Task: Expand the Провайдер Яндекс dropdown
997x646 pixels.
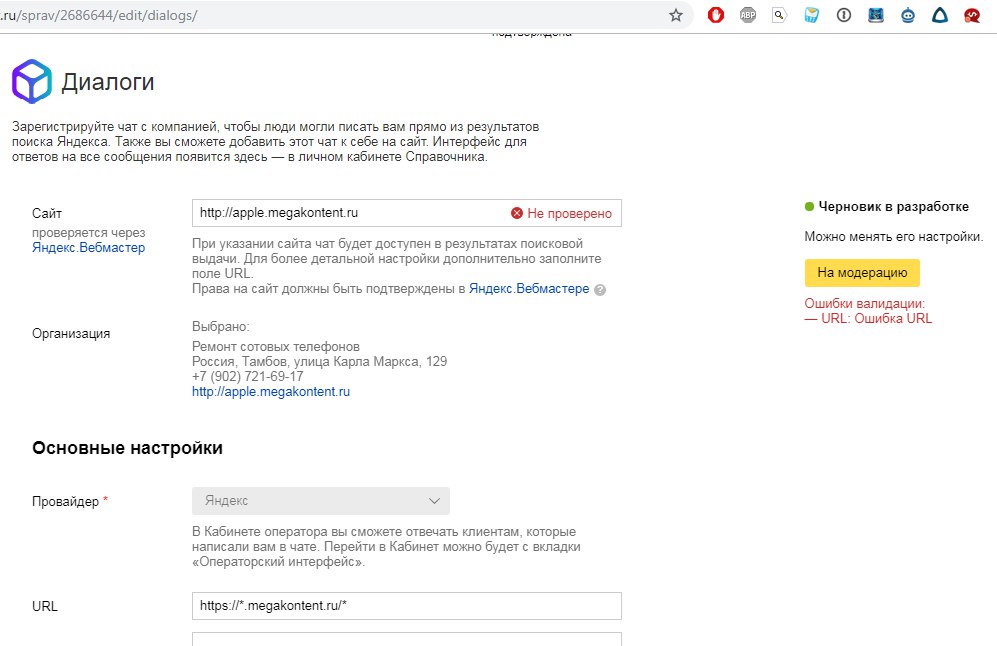Action: (320, 501)
